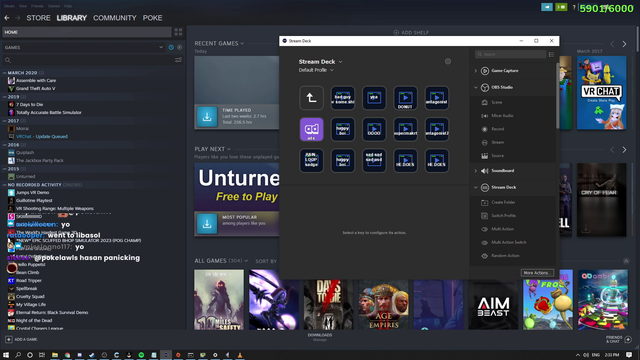The width and height of the screenshot is (640, 360).
Task: Switch Steam library to grid collections view
Action: coord(178,32)
